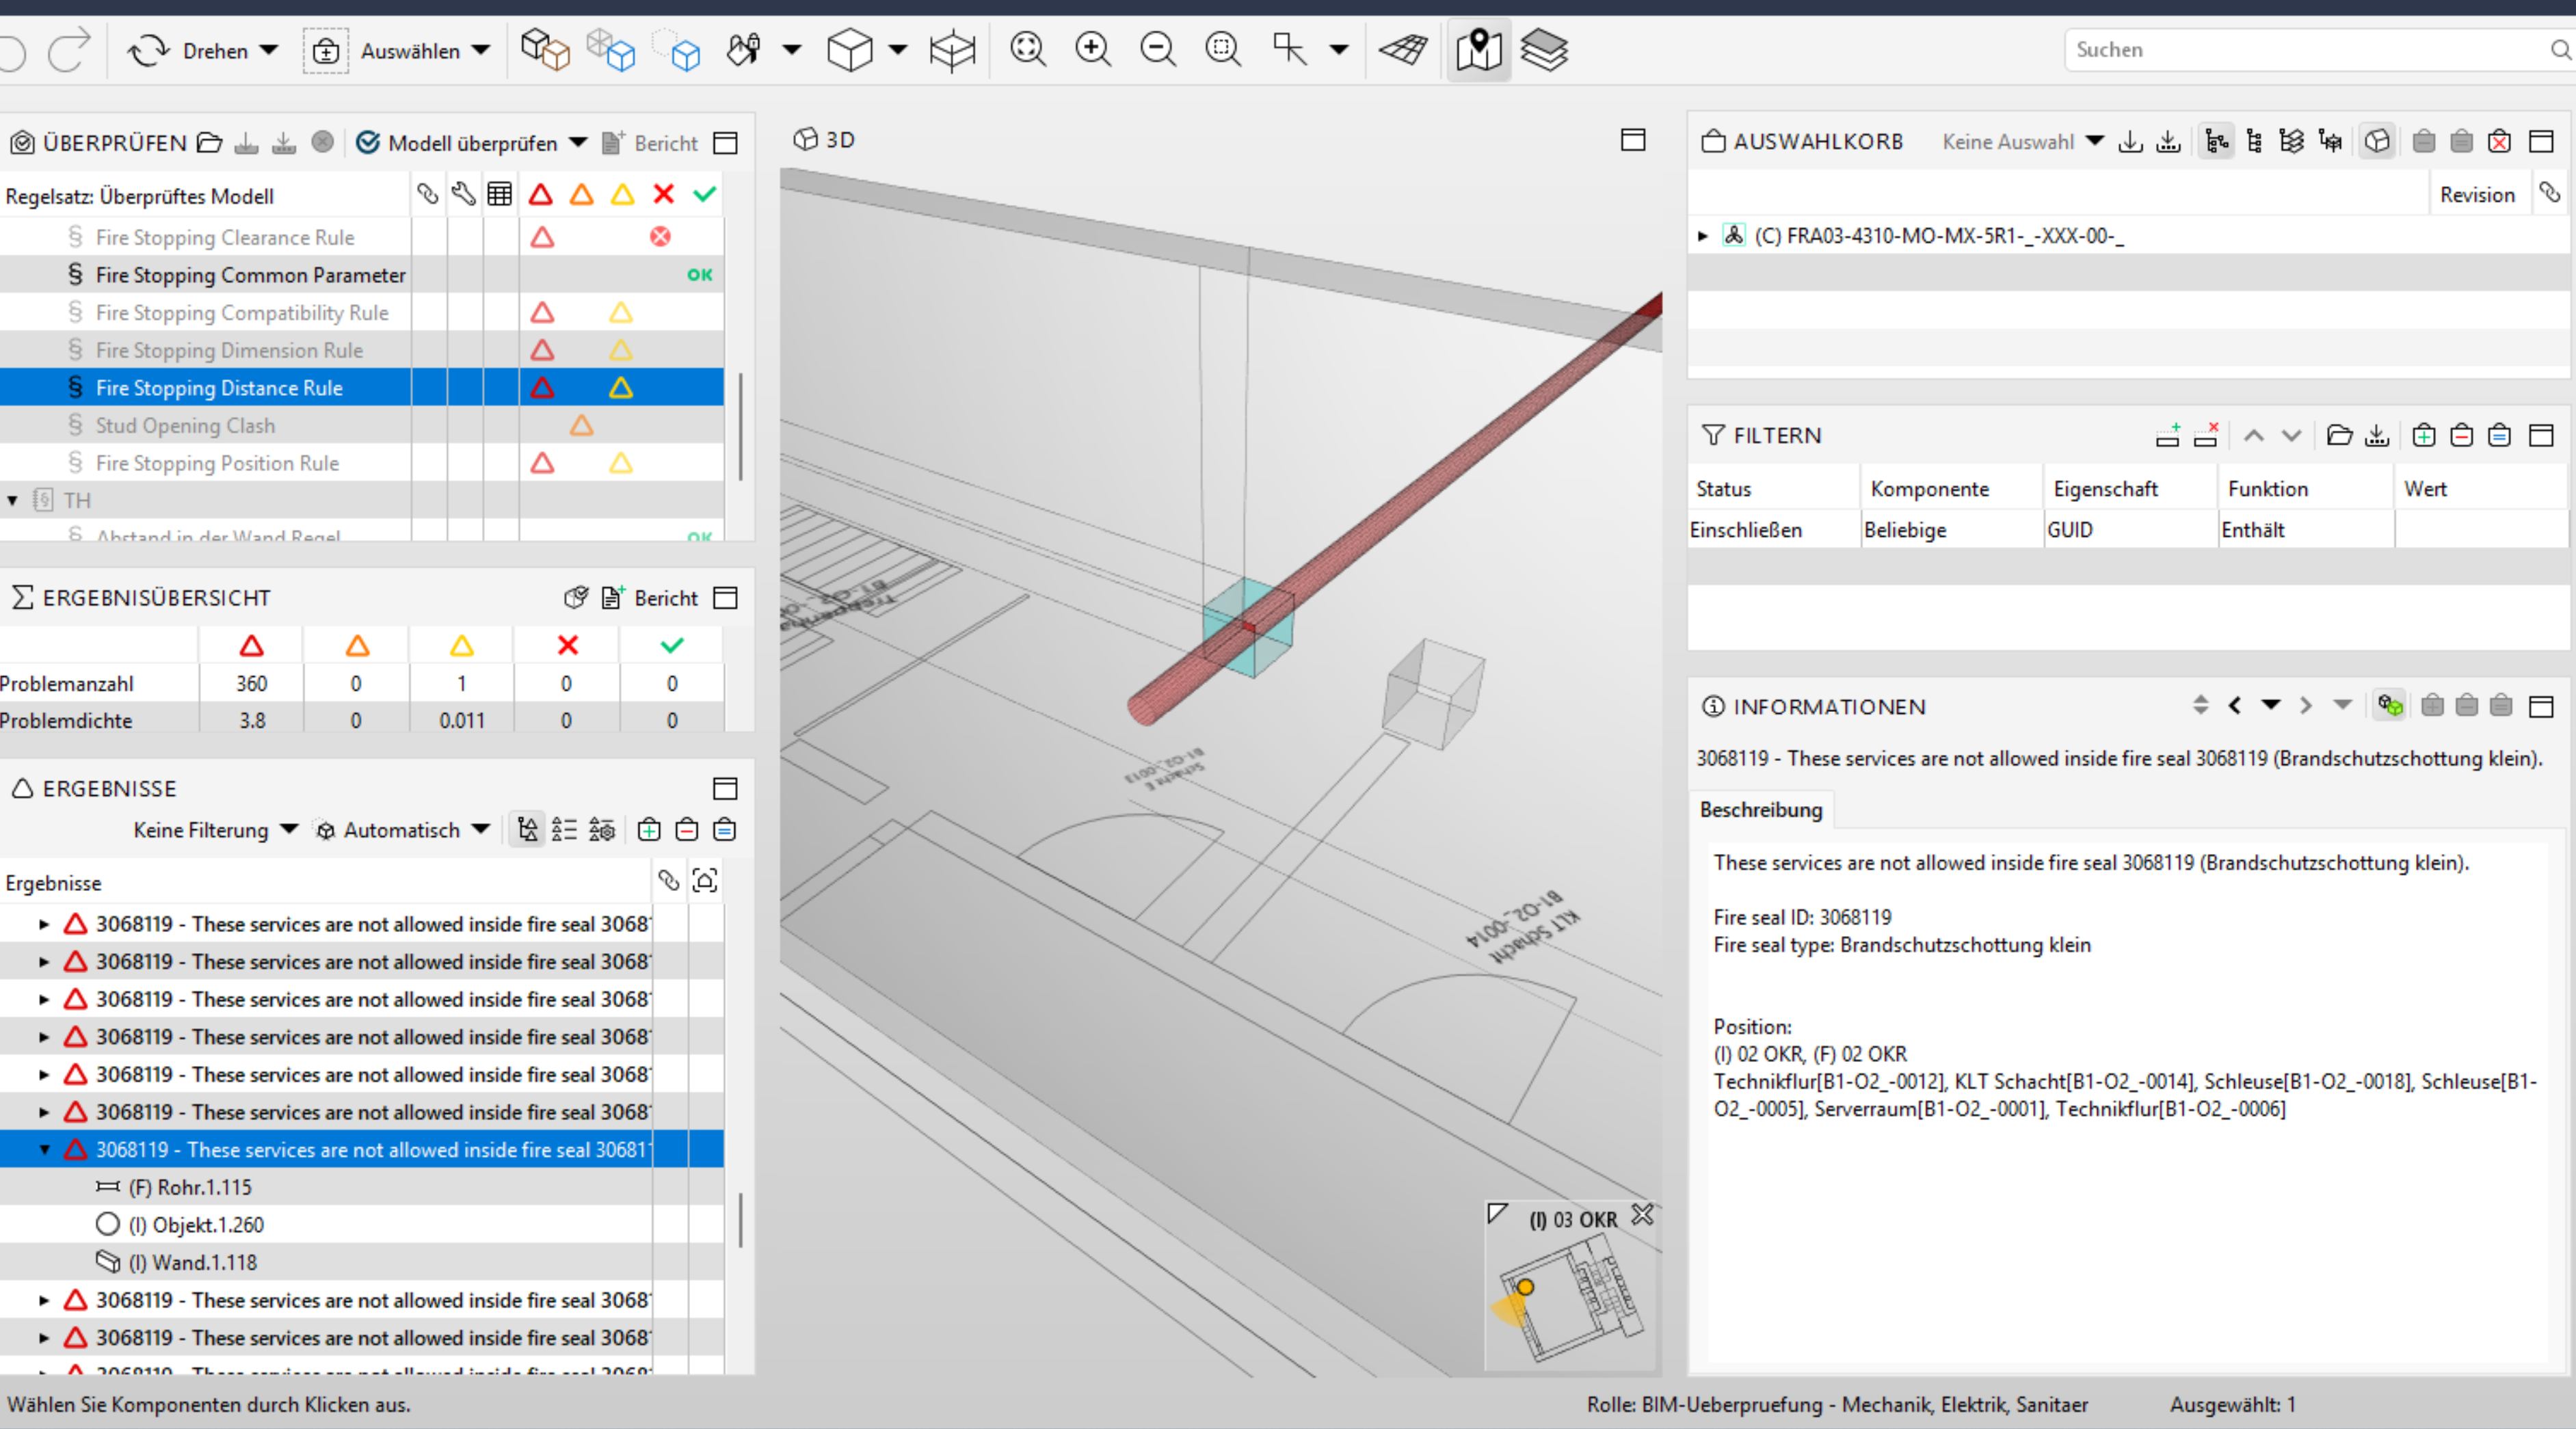
Task: Collapse the TH ruleset group
Action: tap(12, 500)
